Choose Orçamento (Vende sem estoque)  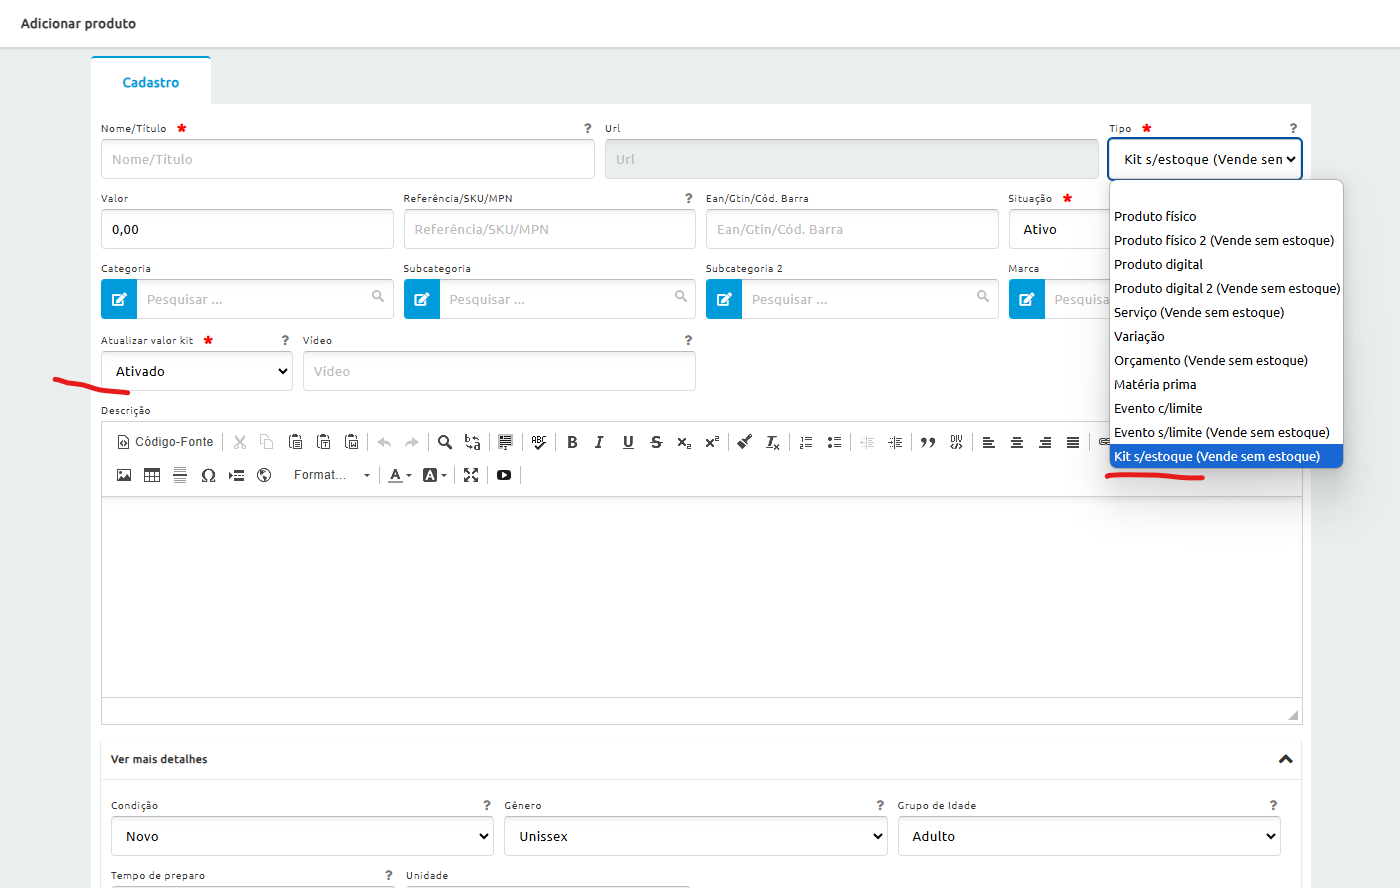click(1226, 360)
